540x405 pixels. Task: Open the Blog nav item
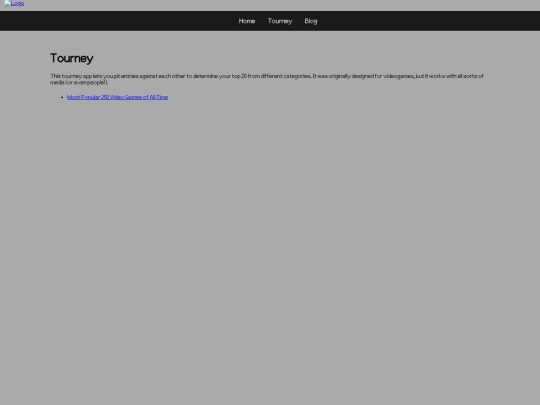[x=311, y=21]
